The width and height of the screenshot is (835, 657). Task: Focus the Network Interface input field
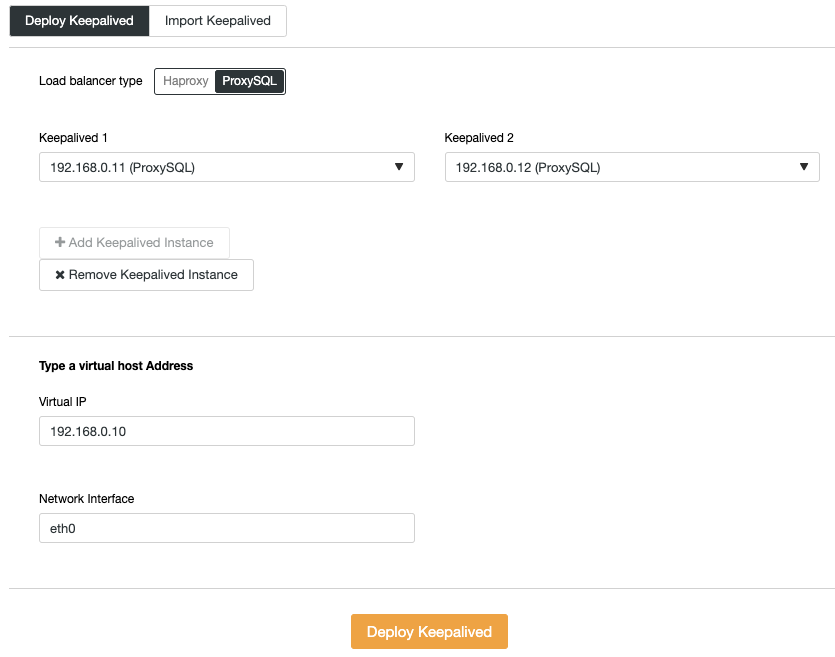click(x=227, y=528)
